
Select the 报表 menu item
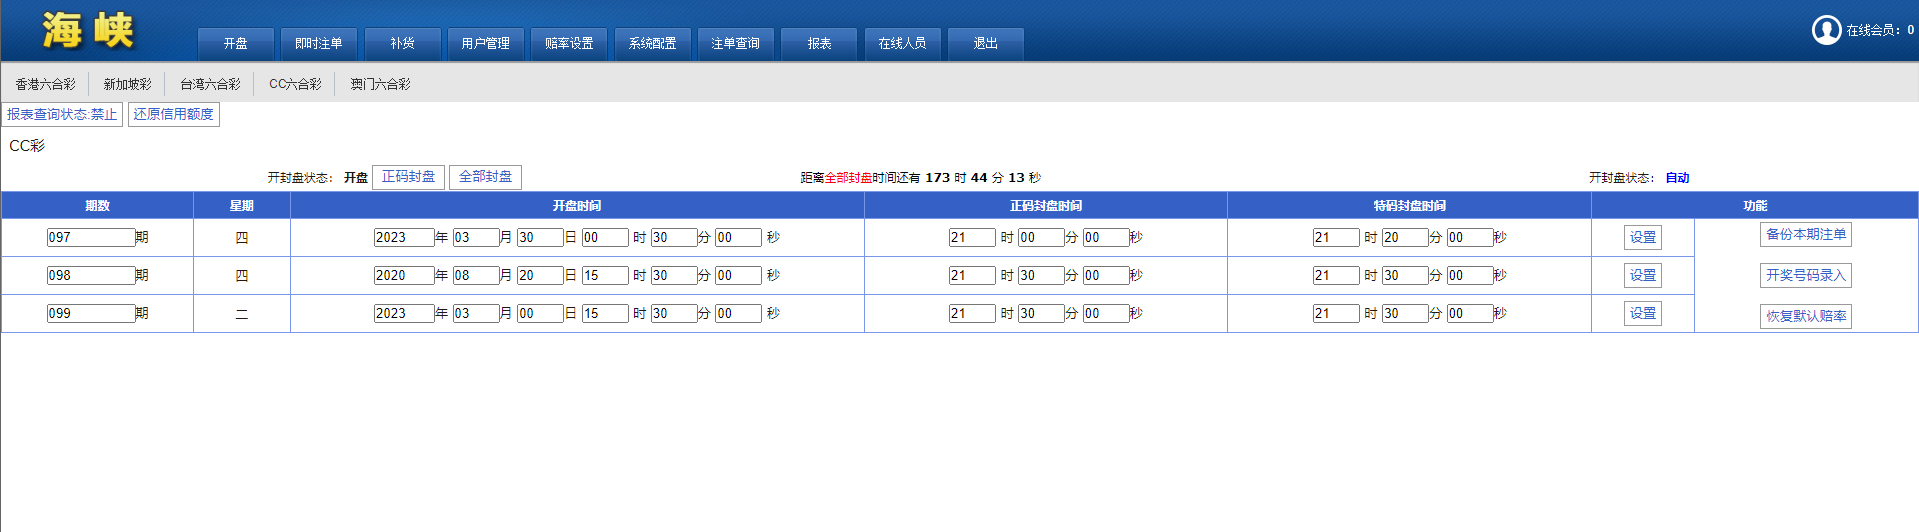tap(819, 44)
